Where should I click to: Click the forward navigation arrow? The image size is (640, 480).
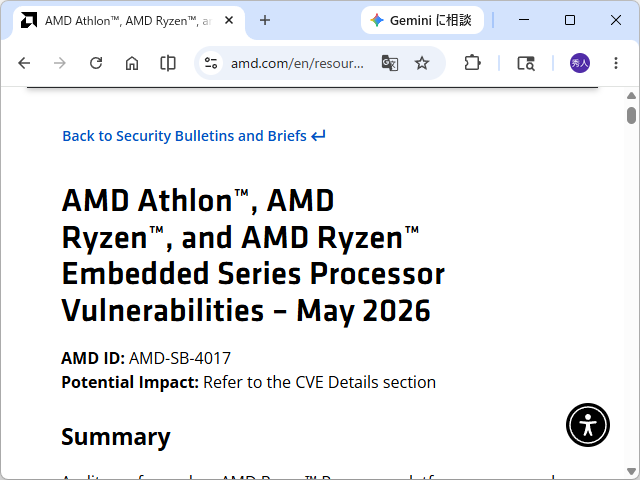click(x=60, y=63)
